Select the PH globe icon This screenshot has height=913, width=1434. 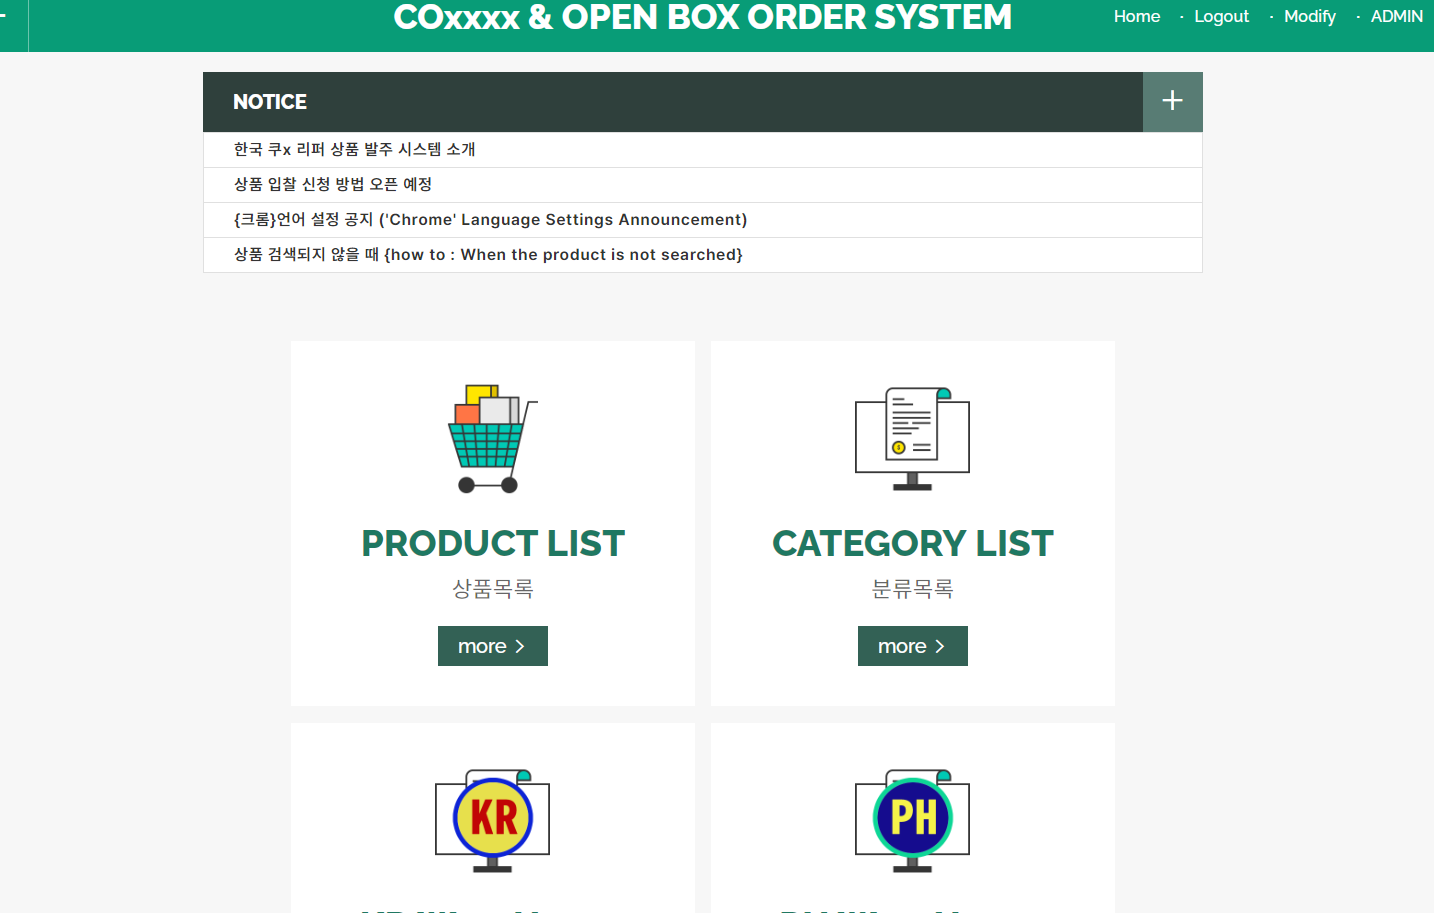[x=912, y=818]
